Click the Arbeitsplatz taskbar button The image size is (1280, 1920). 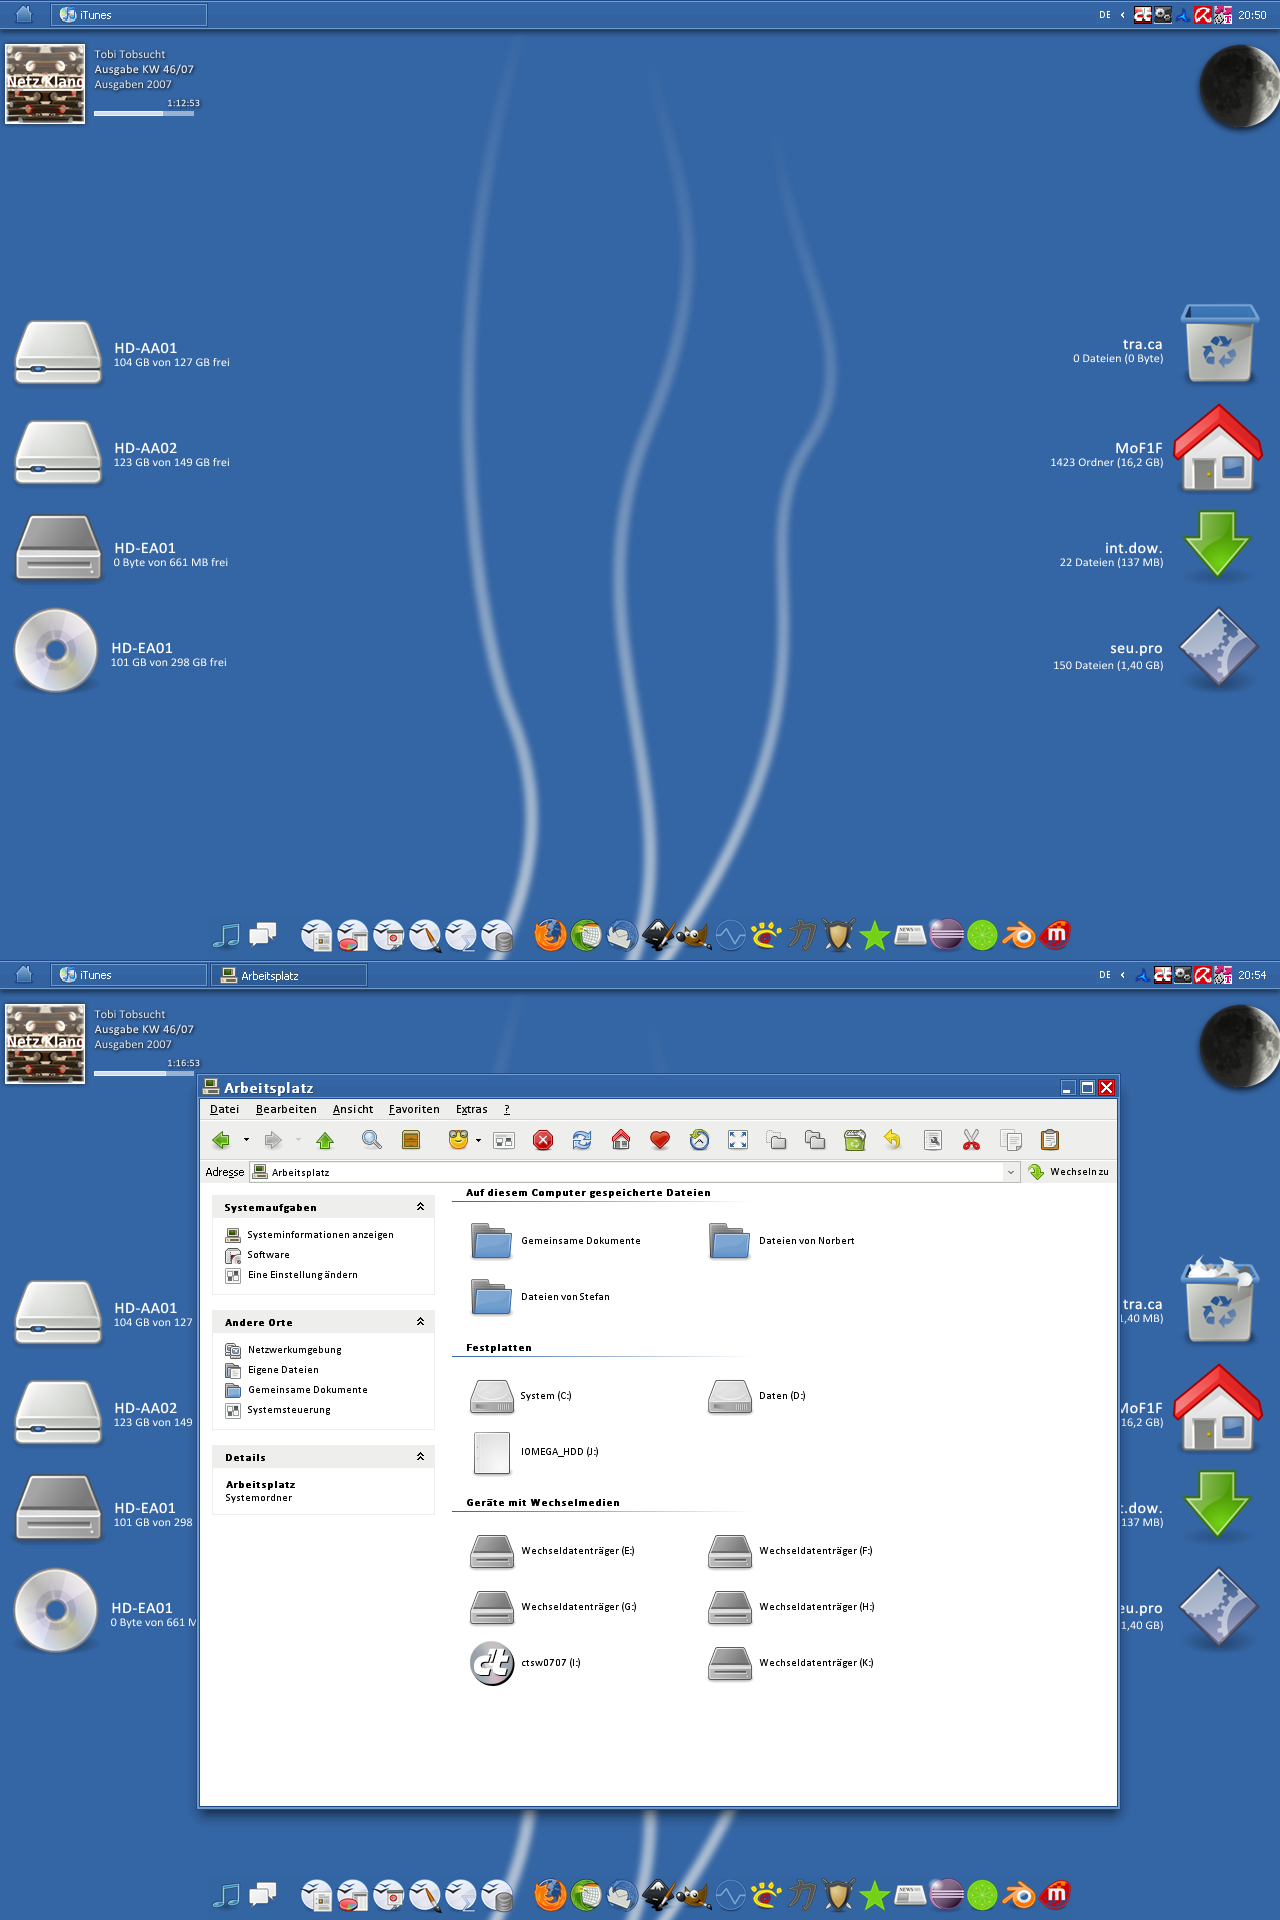pyautogui.click(x=289, y=975)
